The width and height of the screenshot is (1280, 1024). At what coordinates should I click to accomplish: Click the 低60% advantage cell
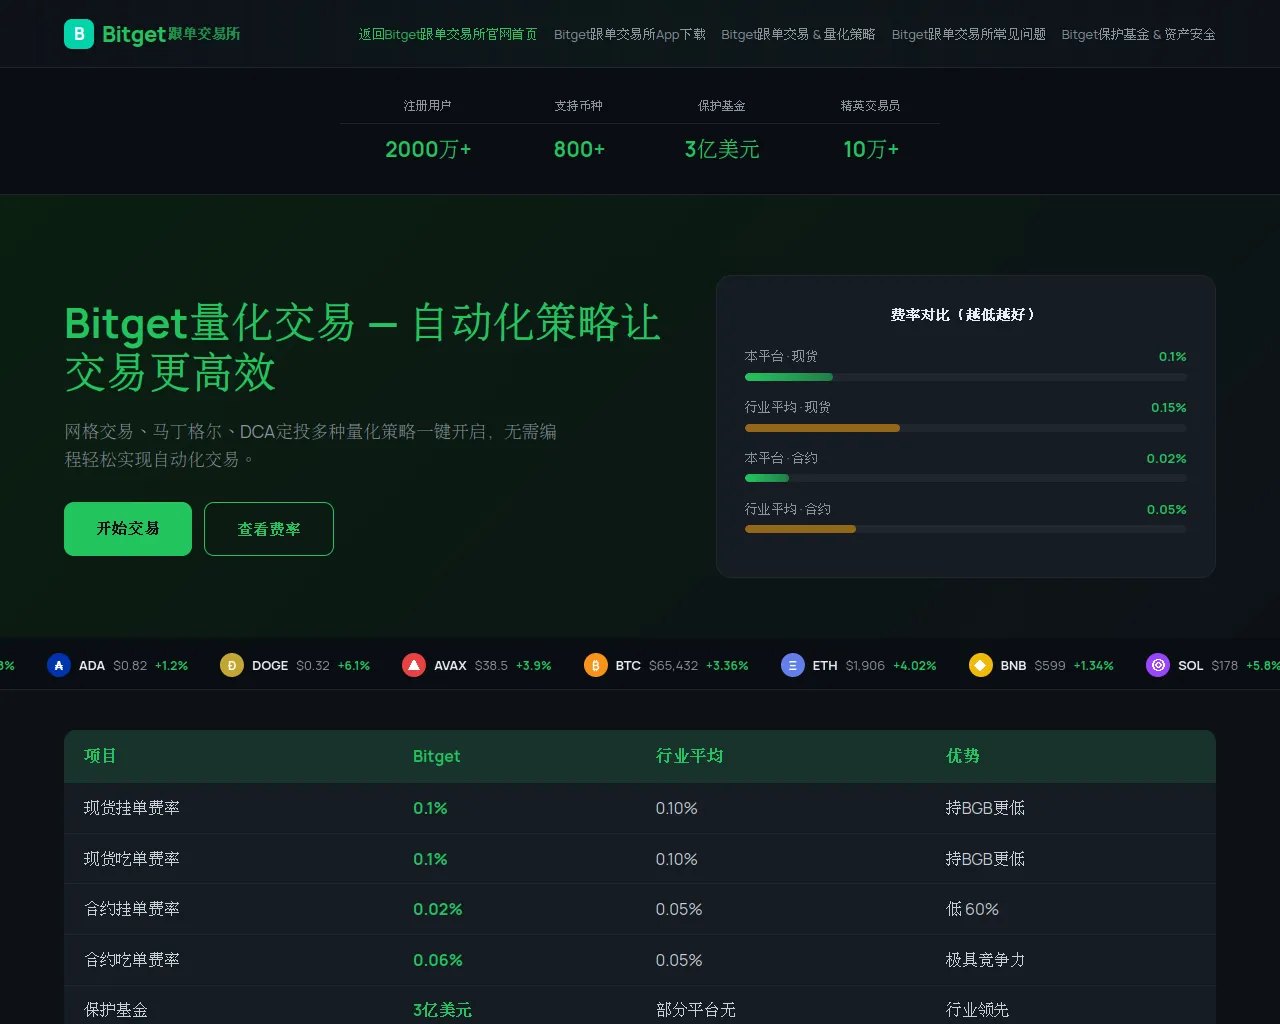coord(972,909)
